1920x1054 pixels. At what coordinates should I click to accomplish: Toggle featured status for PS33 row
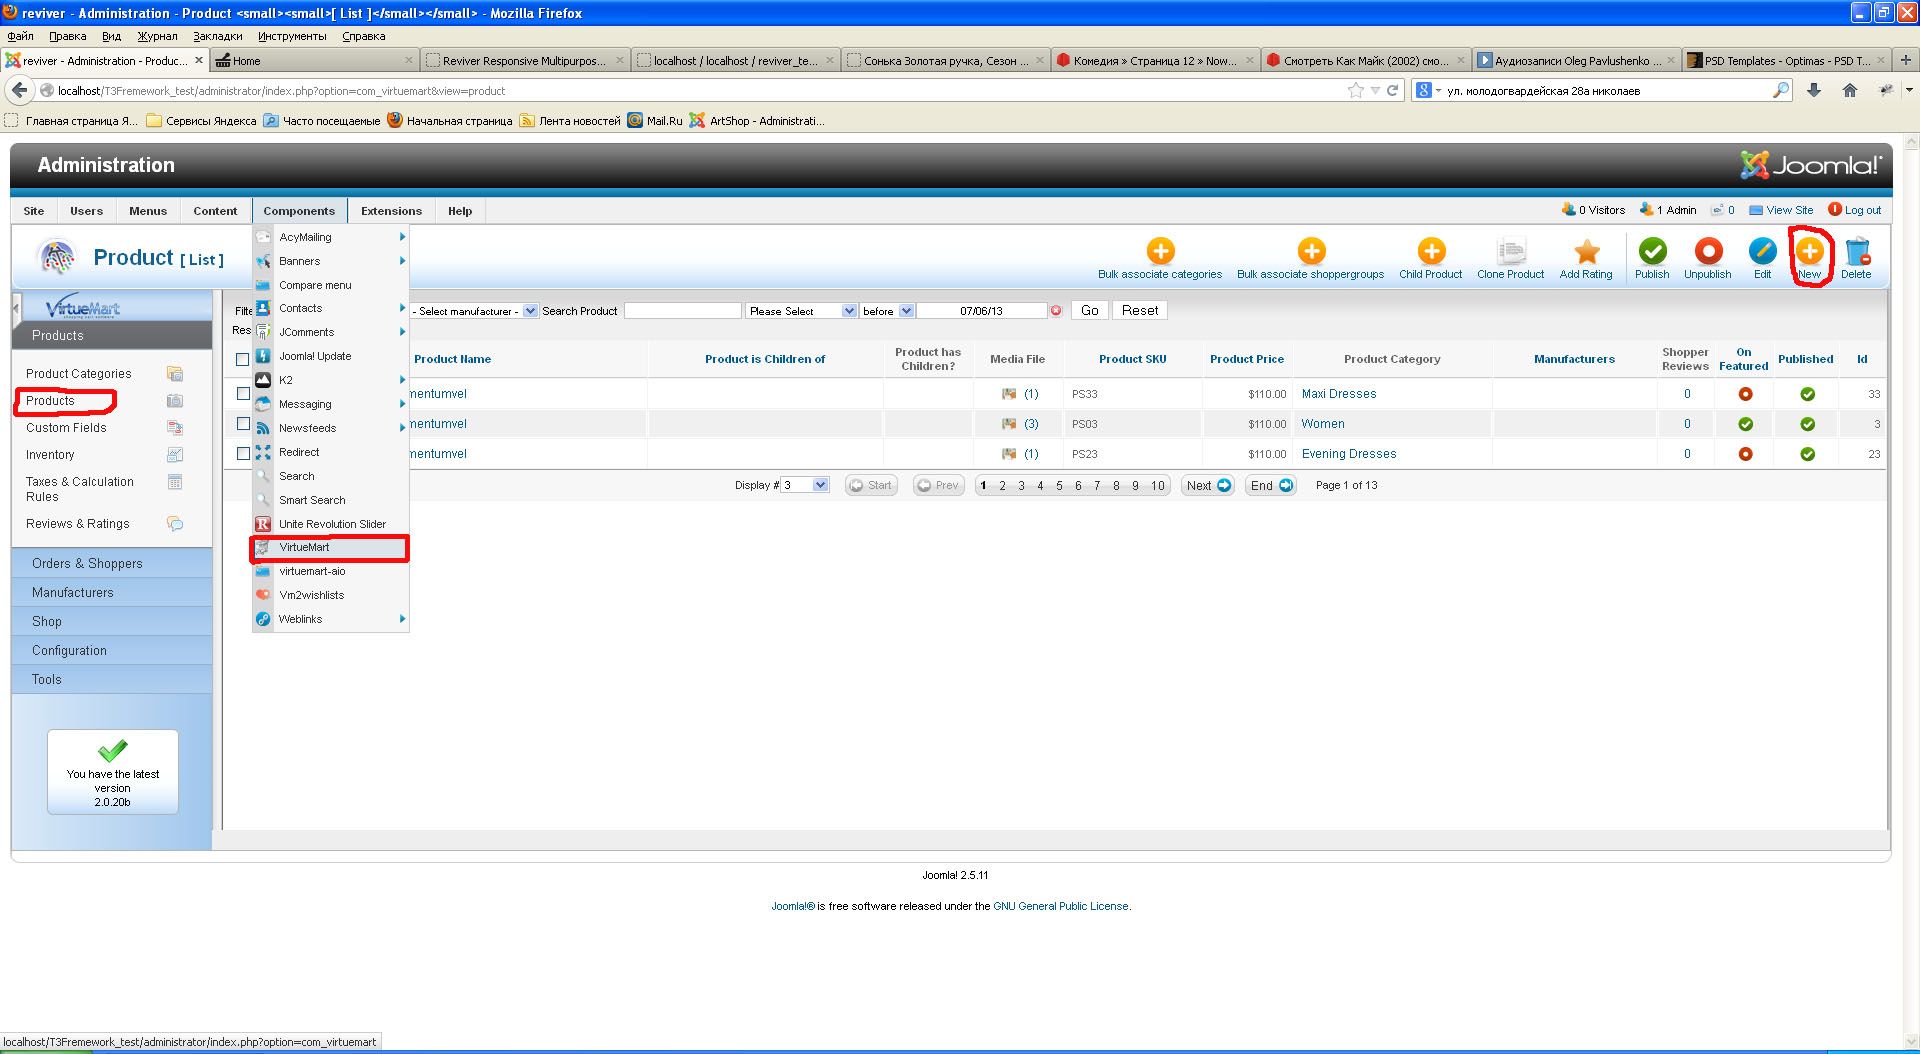[1745, 394]
